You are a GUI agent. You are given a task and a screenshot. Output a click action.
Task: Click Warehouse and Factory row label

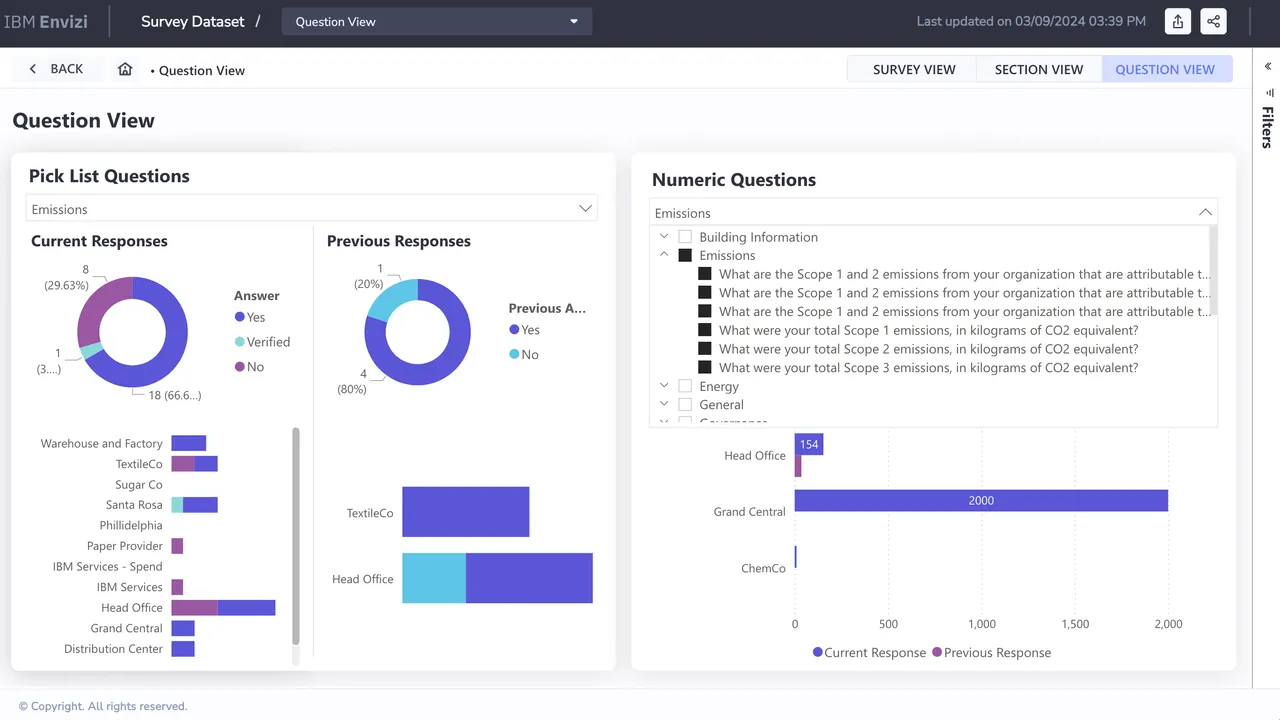click(x=101, y=443)
